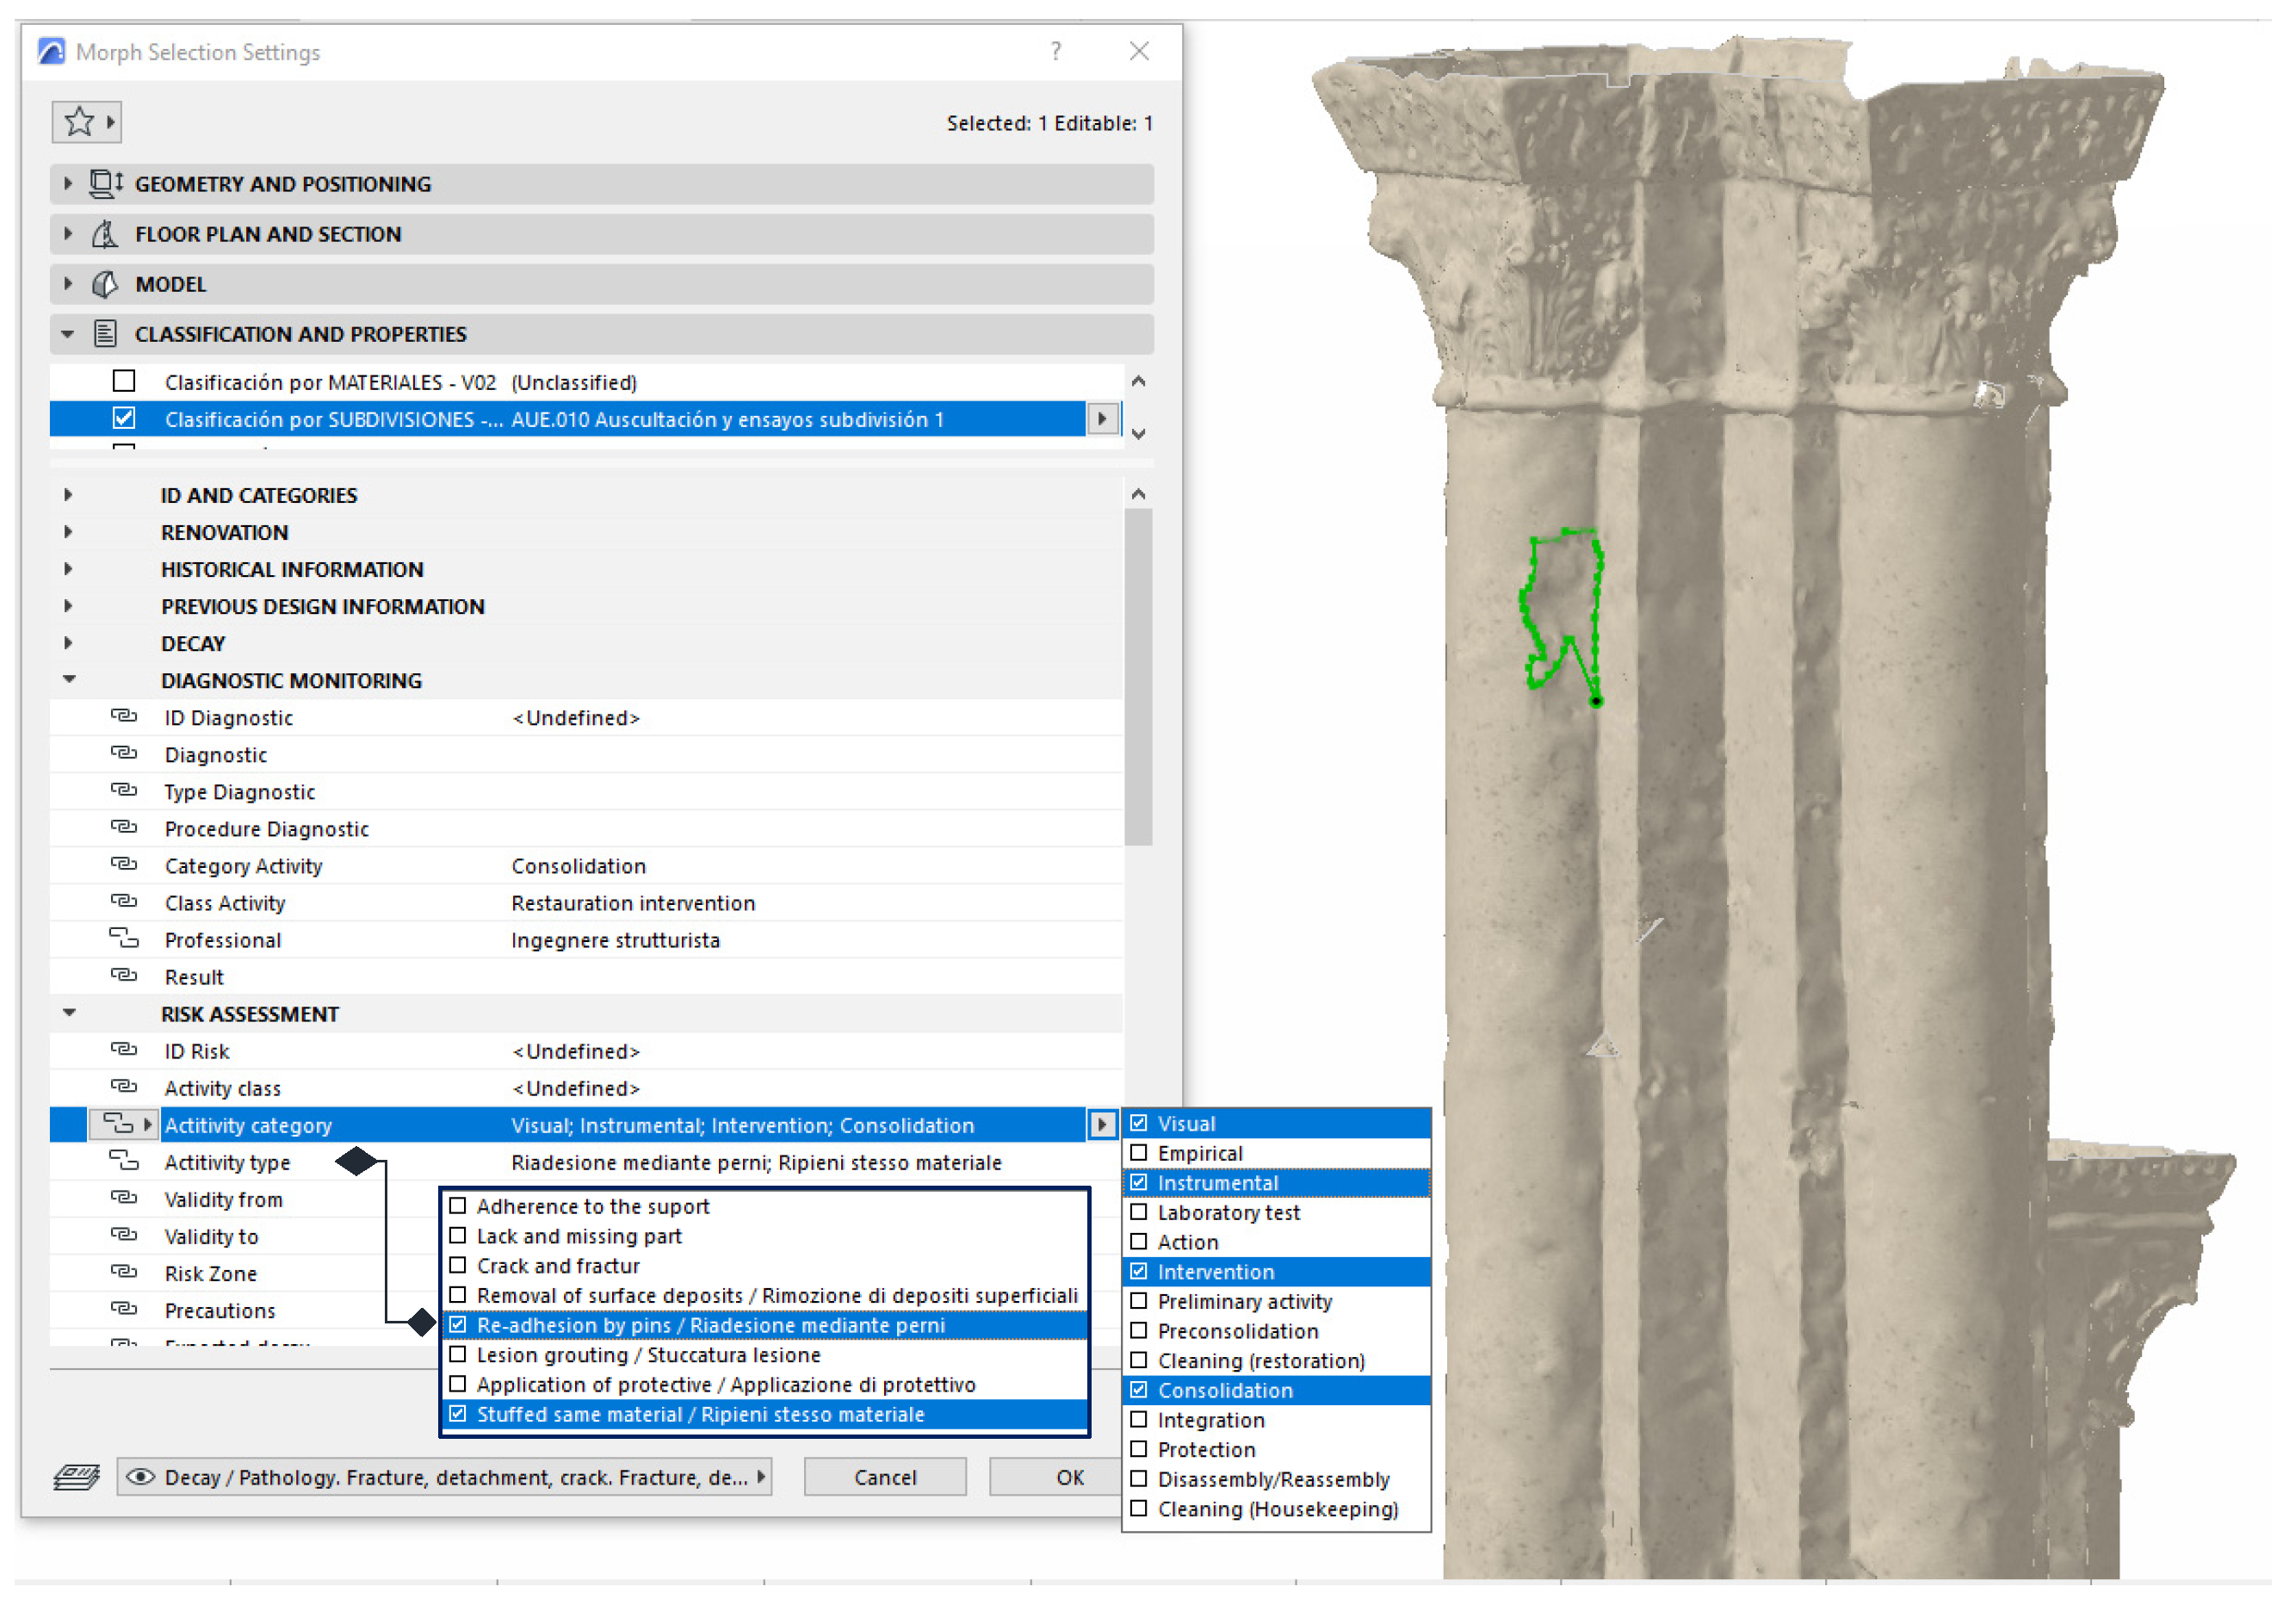Click the unlinked icon beside Actitivity type
The width and height of the screenshot is (2296, 1605).
pos(123,1160)
